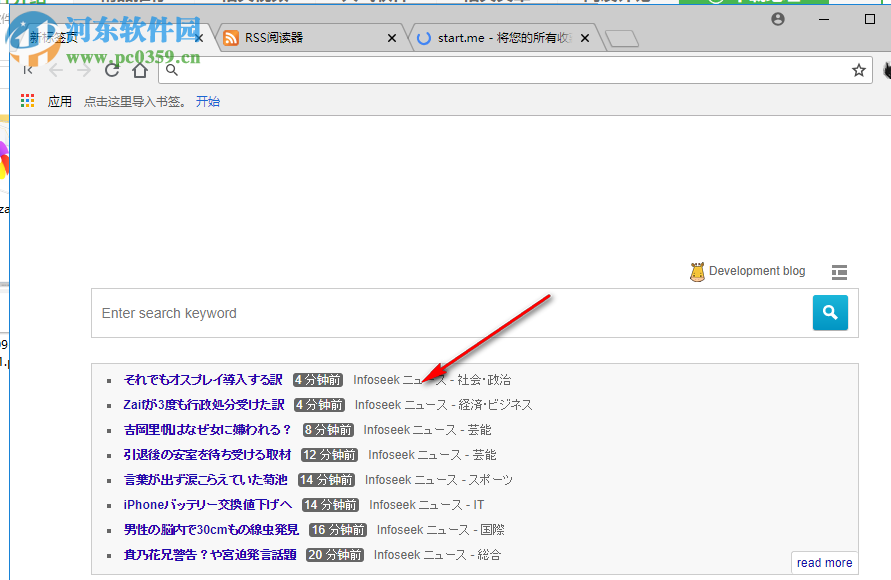Open the iPhoneバッテリー交換値下げへ article
This screenshot has width=891, height=580.
205,504
